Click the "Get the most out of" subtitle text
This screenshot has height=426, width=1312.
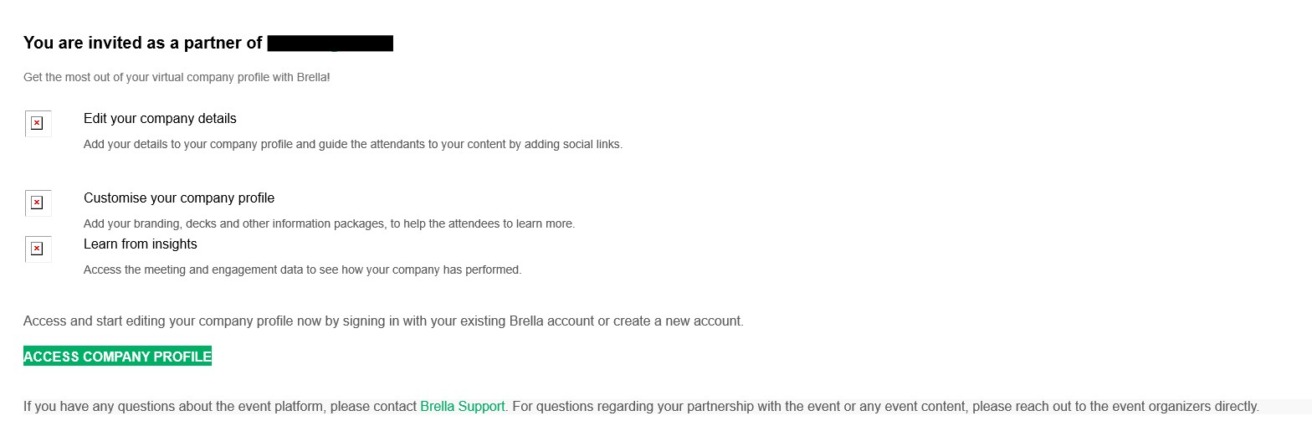[176, 77]
